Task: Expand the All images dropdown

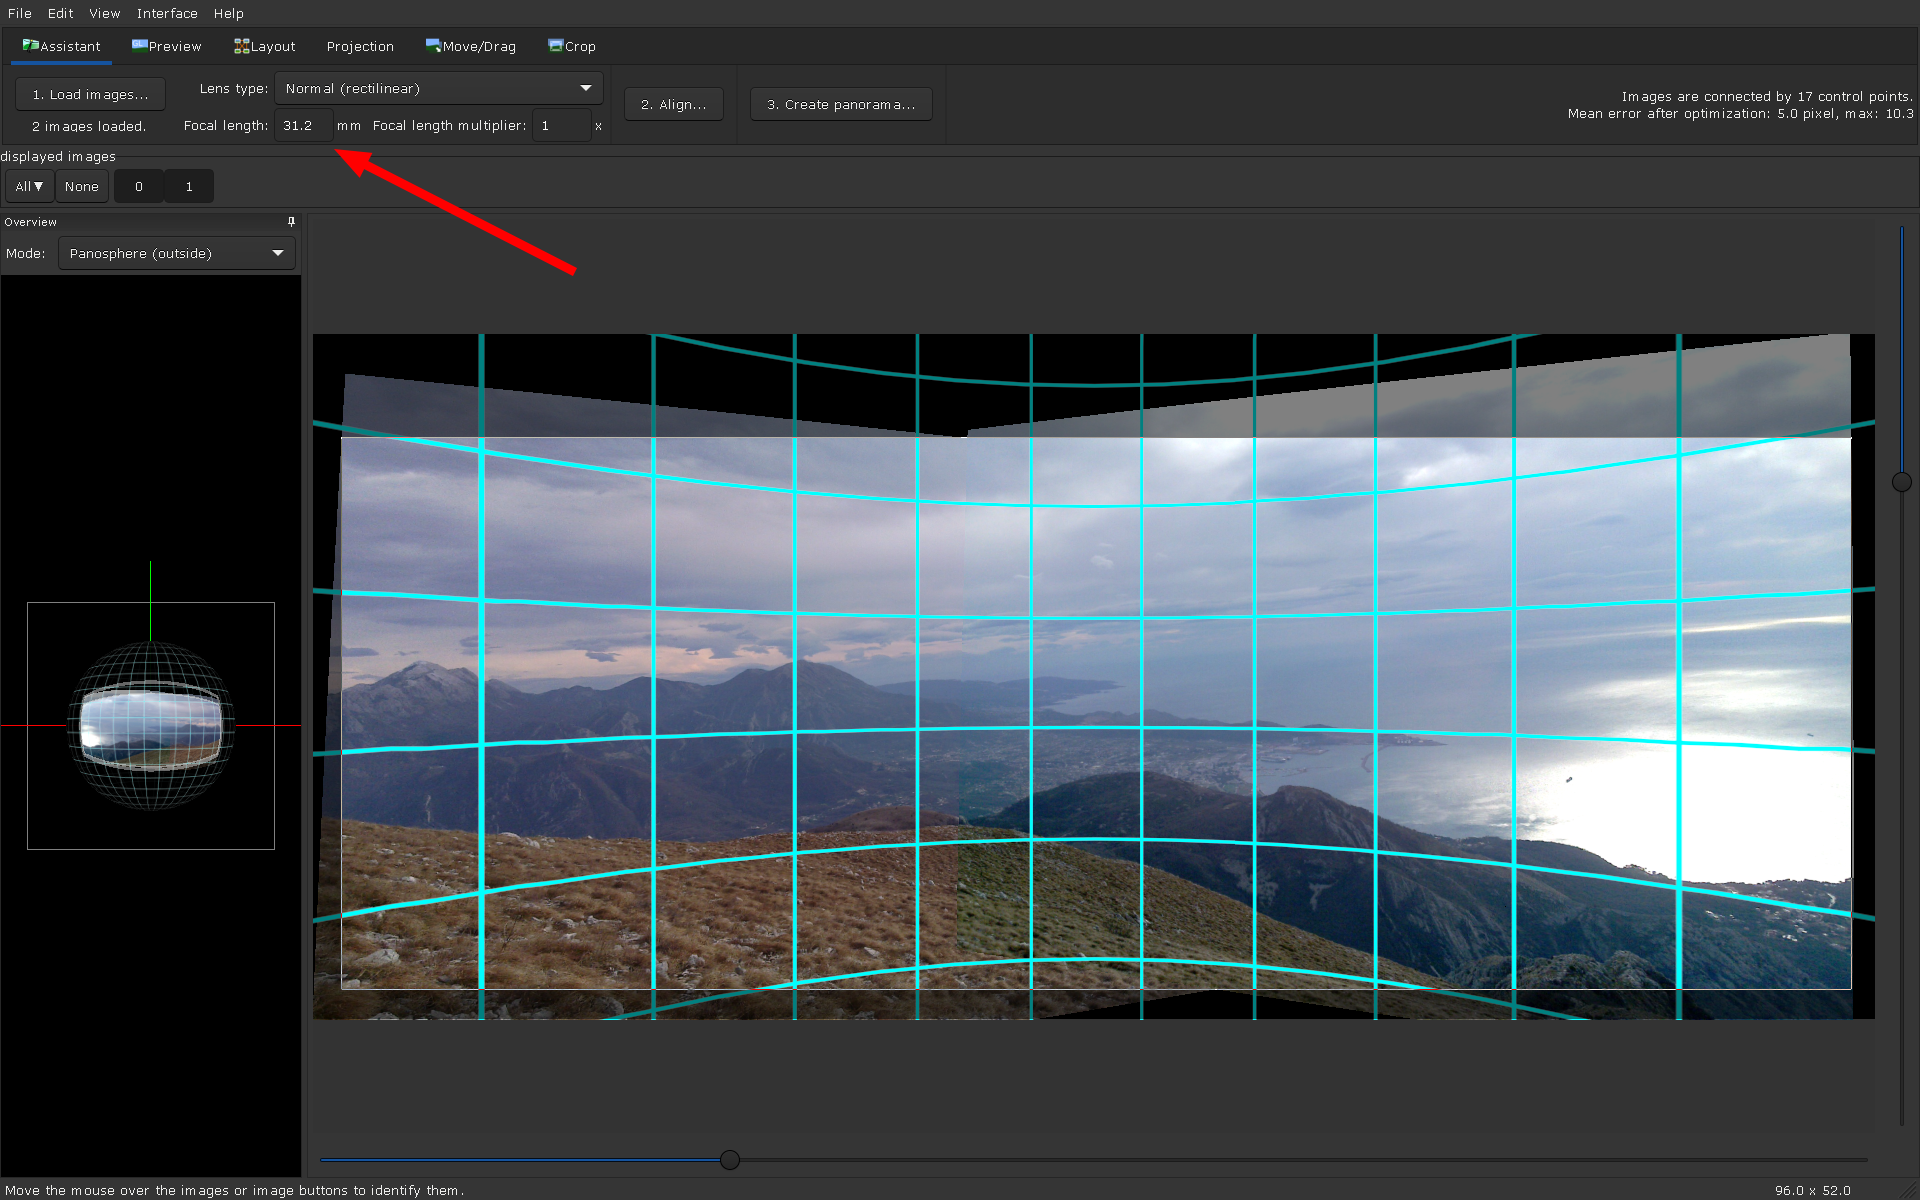Action: coord(29,187)
